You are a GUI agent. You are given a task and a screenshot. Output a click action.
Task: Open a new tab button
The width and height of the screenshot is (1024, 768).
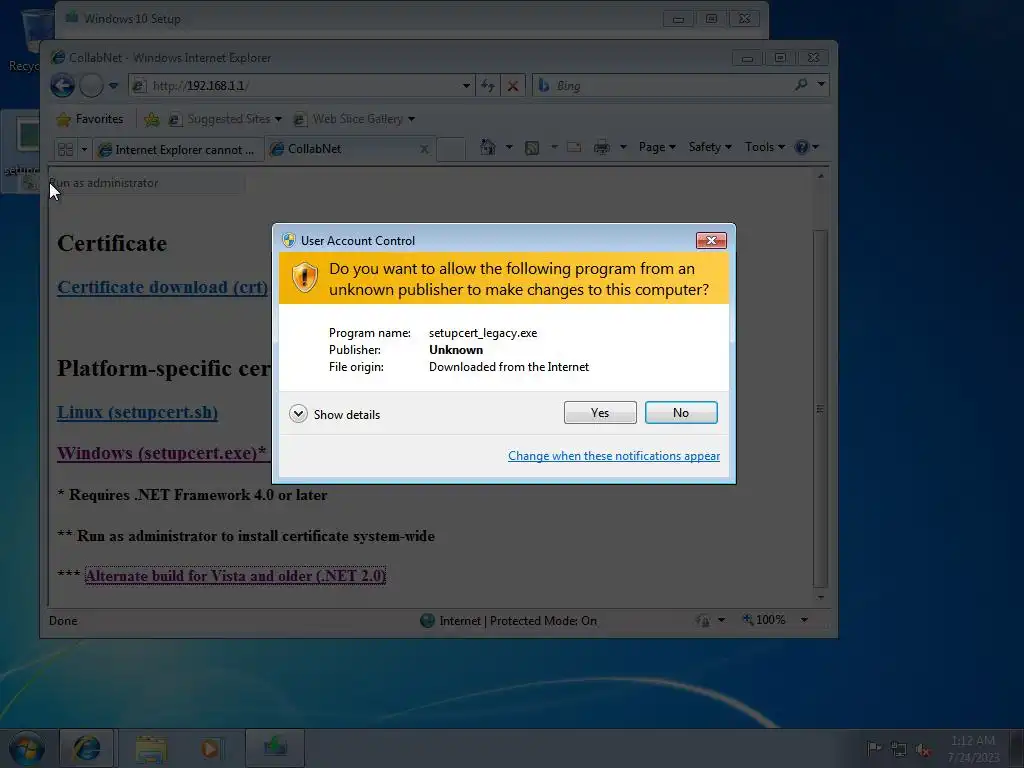pos(451,149)
